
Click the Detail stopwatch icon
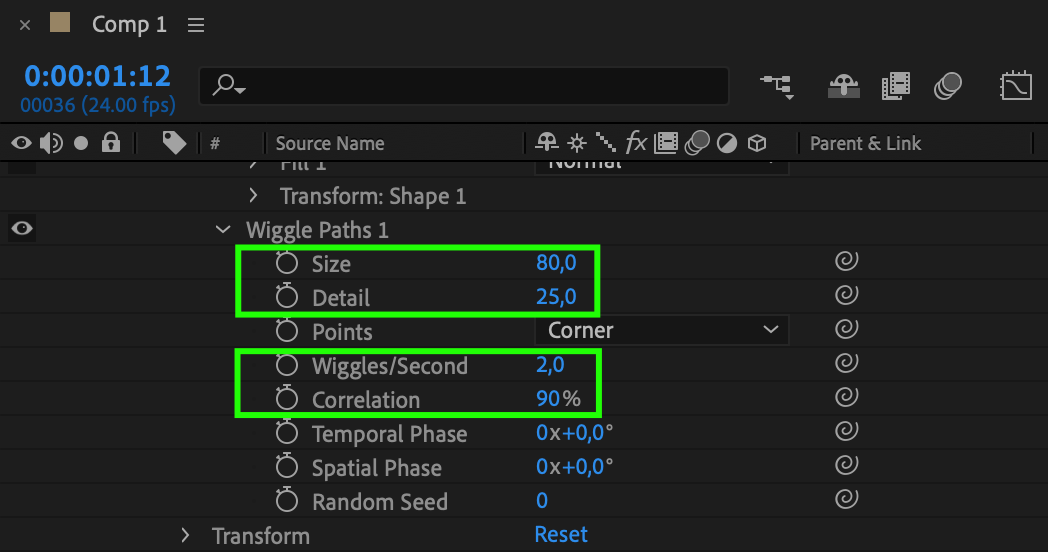(288, 297)
